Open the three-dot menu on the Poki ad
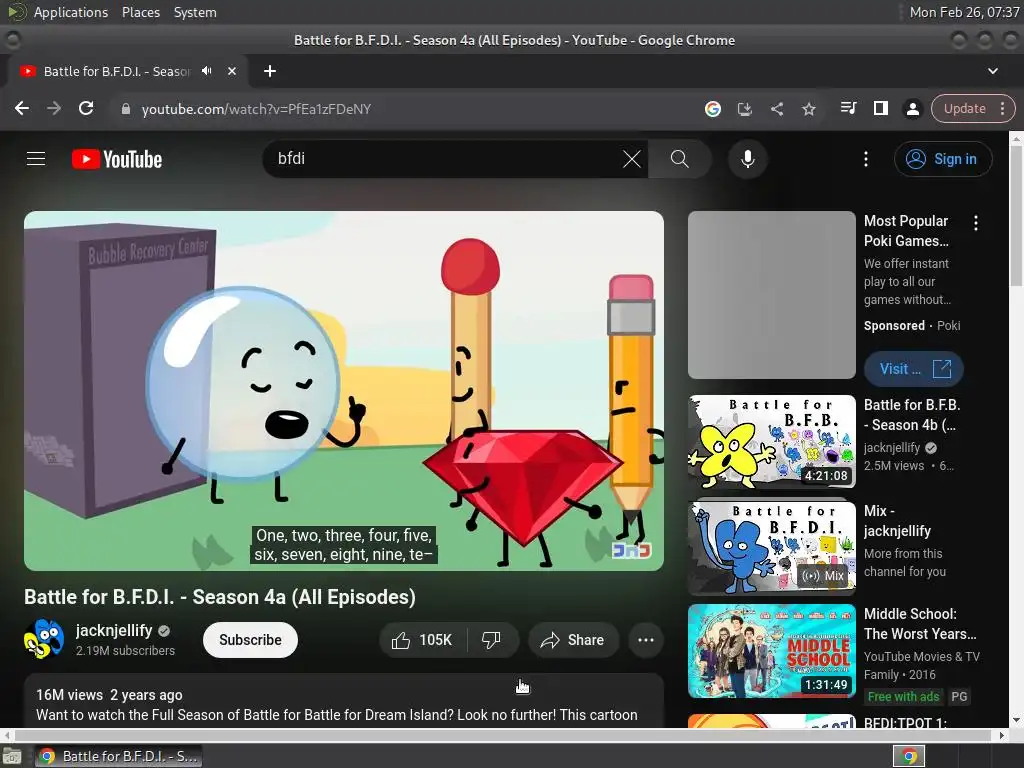Viewport: 1024px width, 768px height. pyautogui.click(x=976, y=223)
